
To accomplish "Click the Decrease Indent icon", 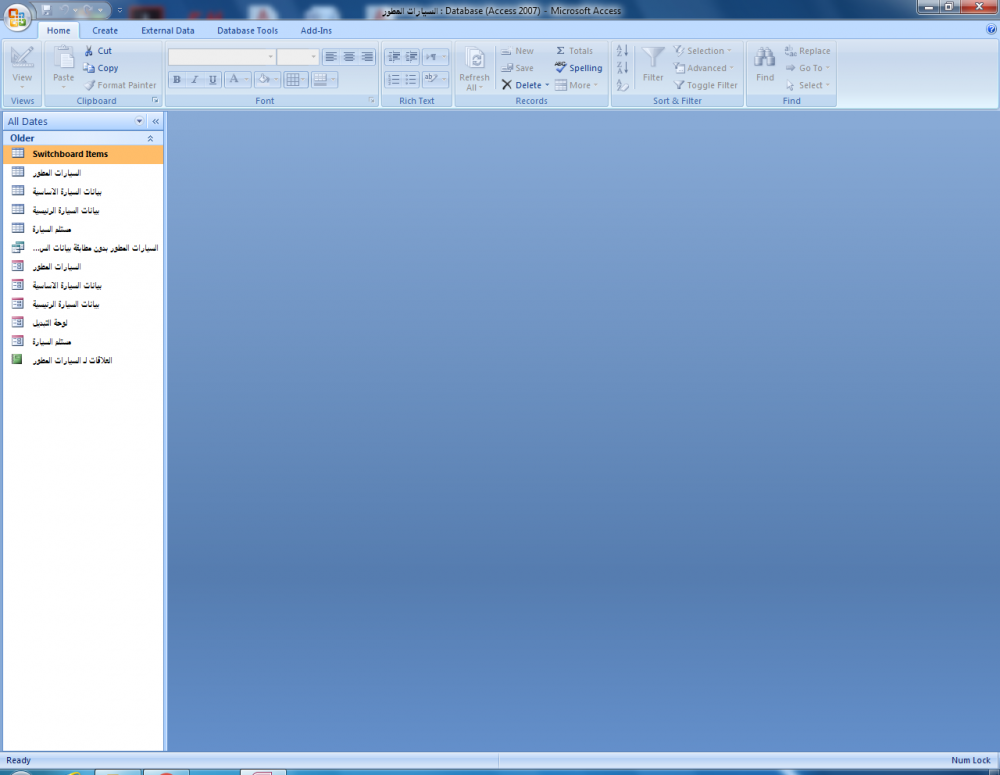I will pos(393,57).
